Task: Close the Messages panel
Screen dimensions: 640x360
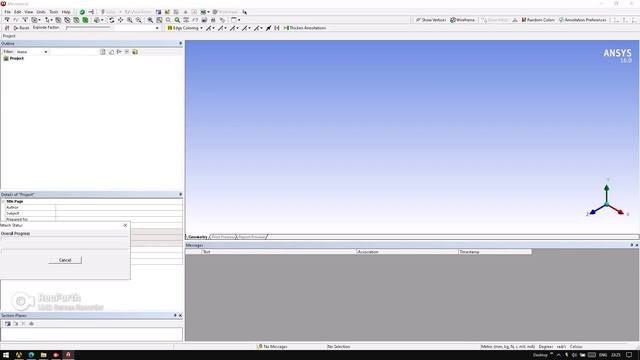Action: 637,245
